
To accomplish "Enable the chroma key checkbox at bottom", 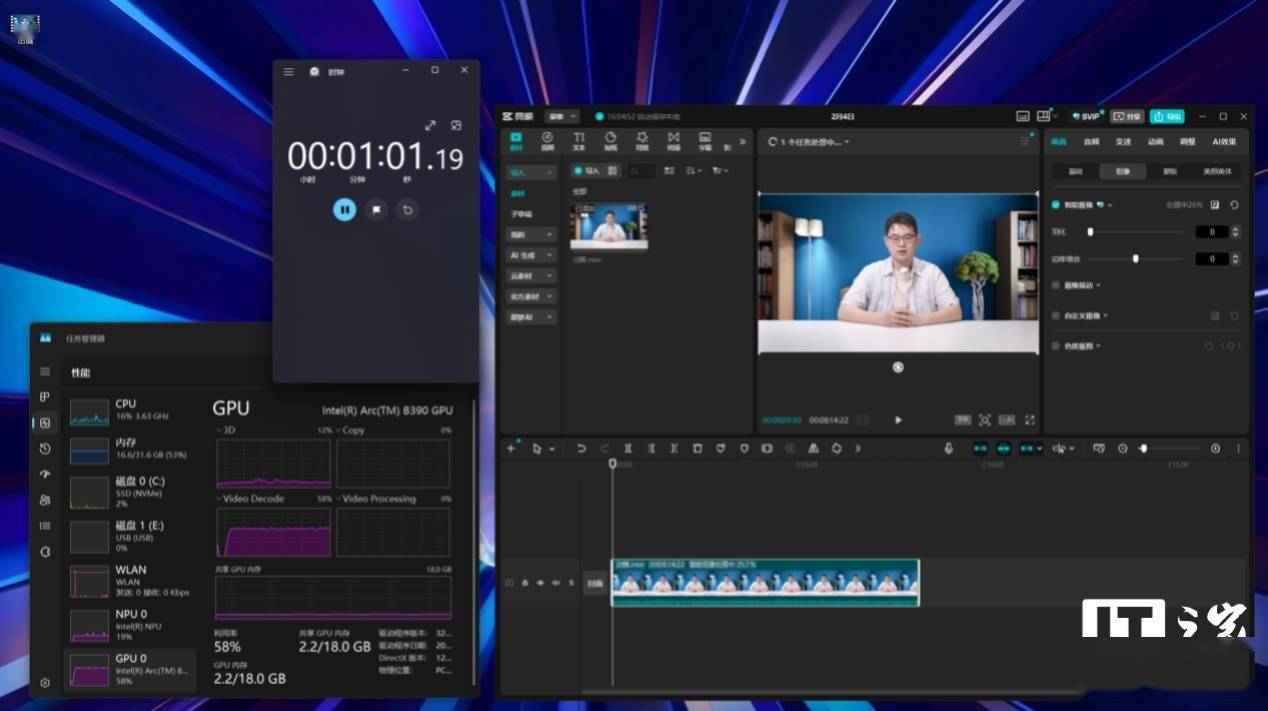I will click(1056, 346).
